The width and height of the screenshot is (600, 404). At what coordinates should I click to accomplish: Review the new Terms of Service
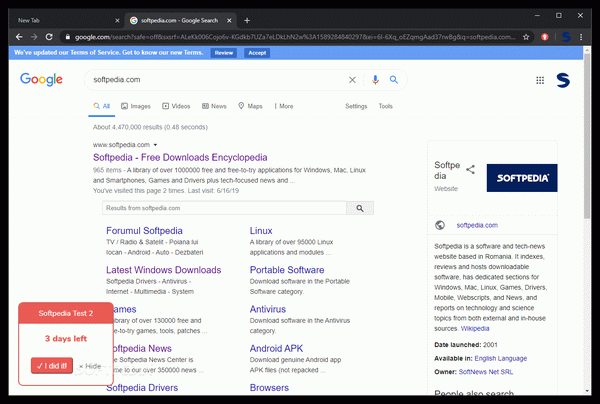click(224, 53)
